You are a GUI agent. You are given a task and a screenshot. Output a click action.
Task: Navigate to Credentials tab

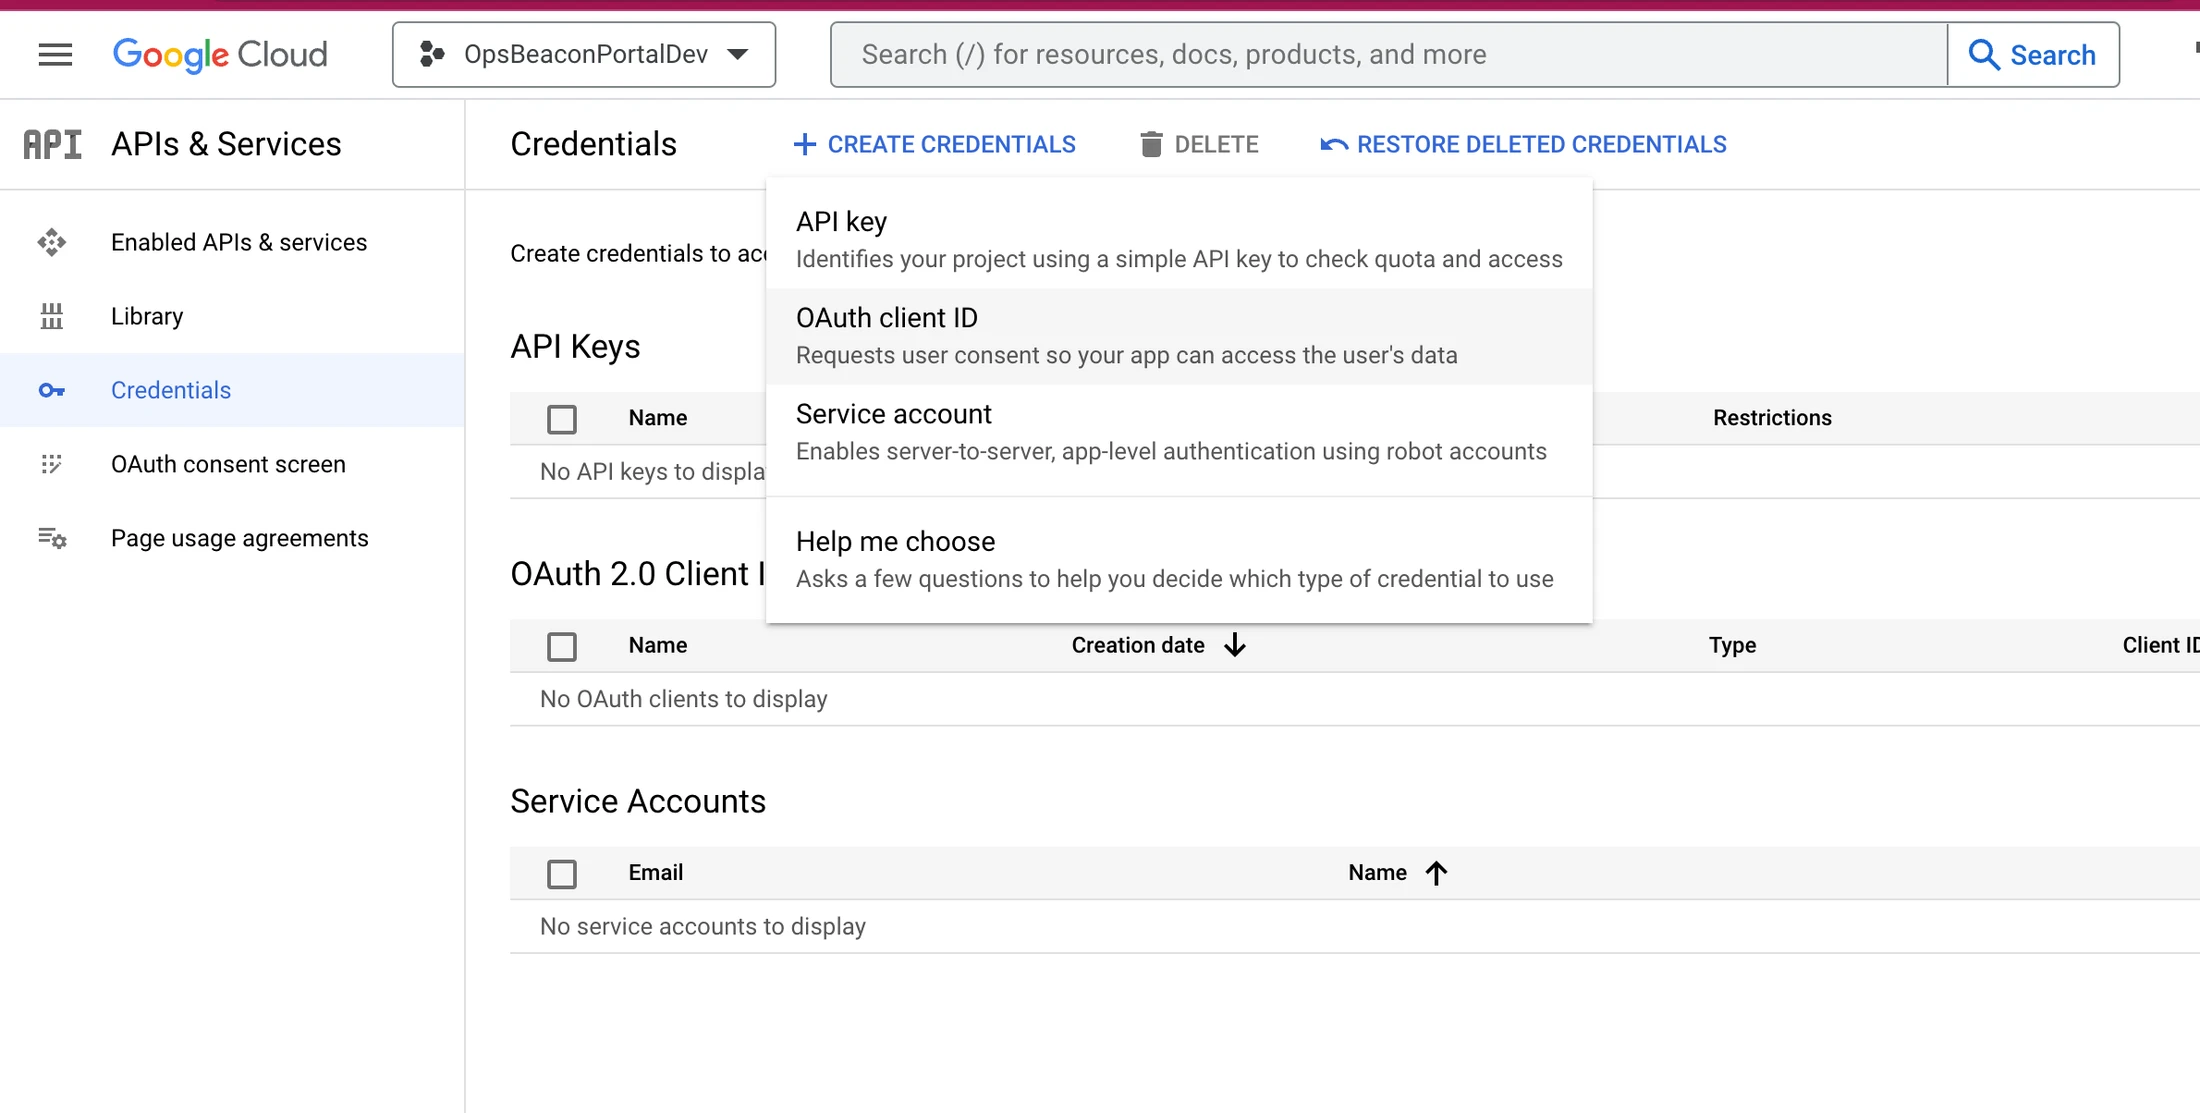[x=170, y=389]
